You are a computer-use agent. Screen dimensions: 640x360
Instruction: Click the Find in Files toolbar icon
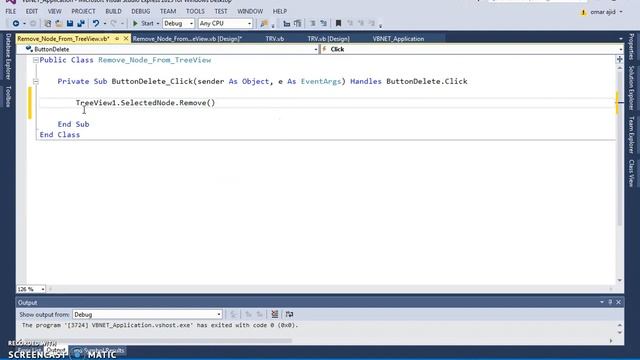264,24
